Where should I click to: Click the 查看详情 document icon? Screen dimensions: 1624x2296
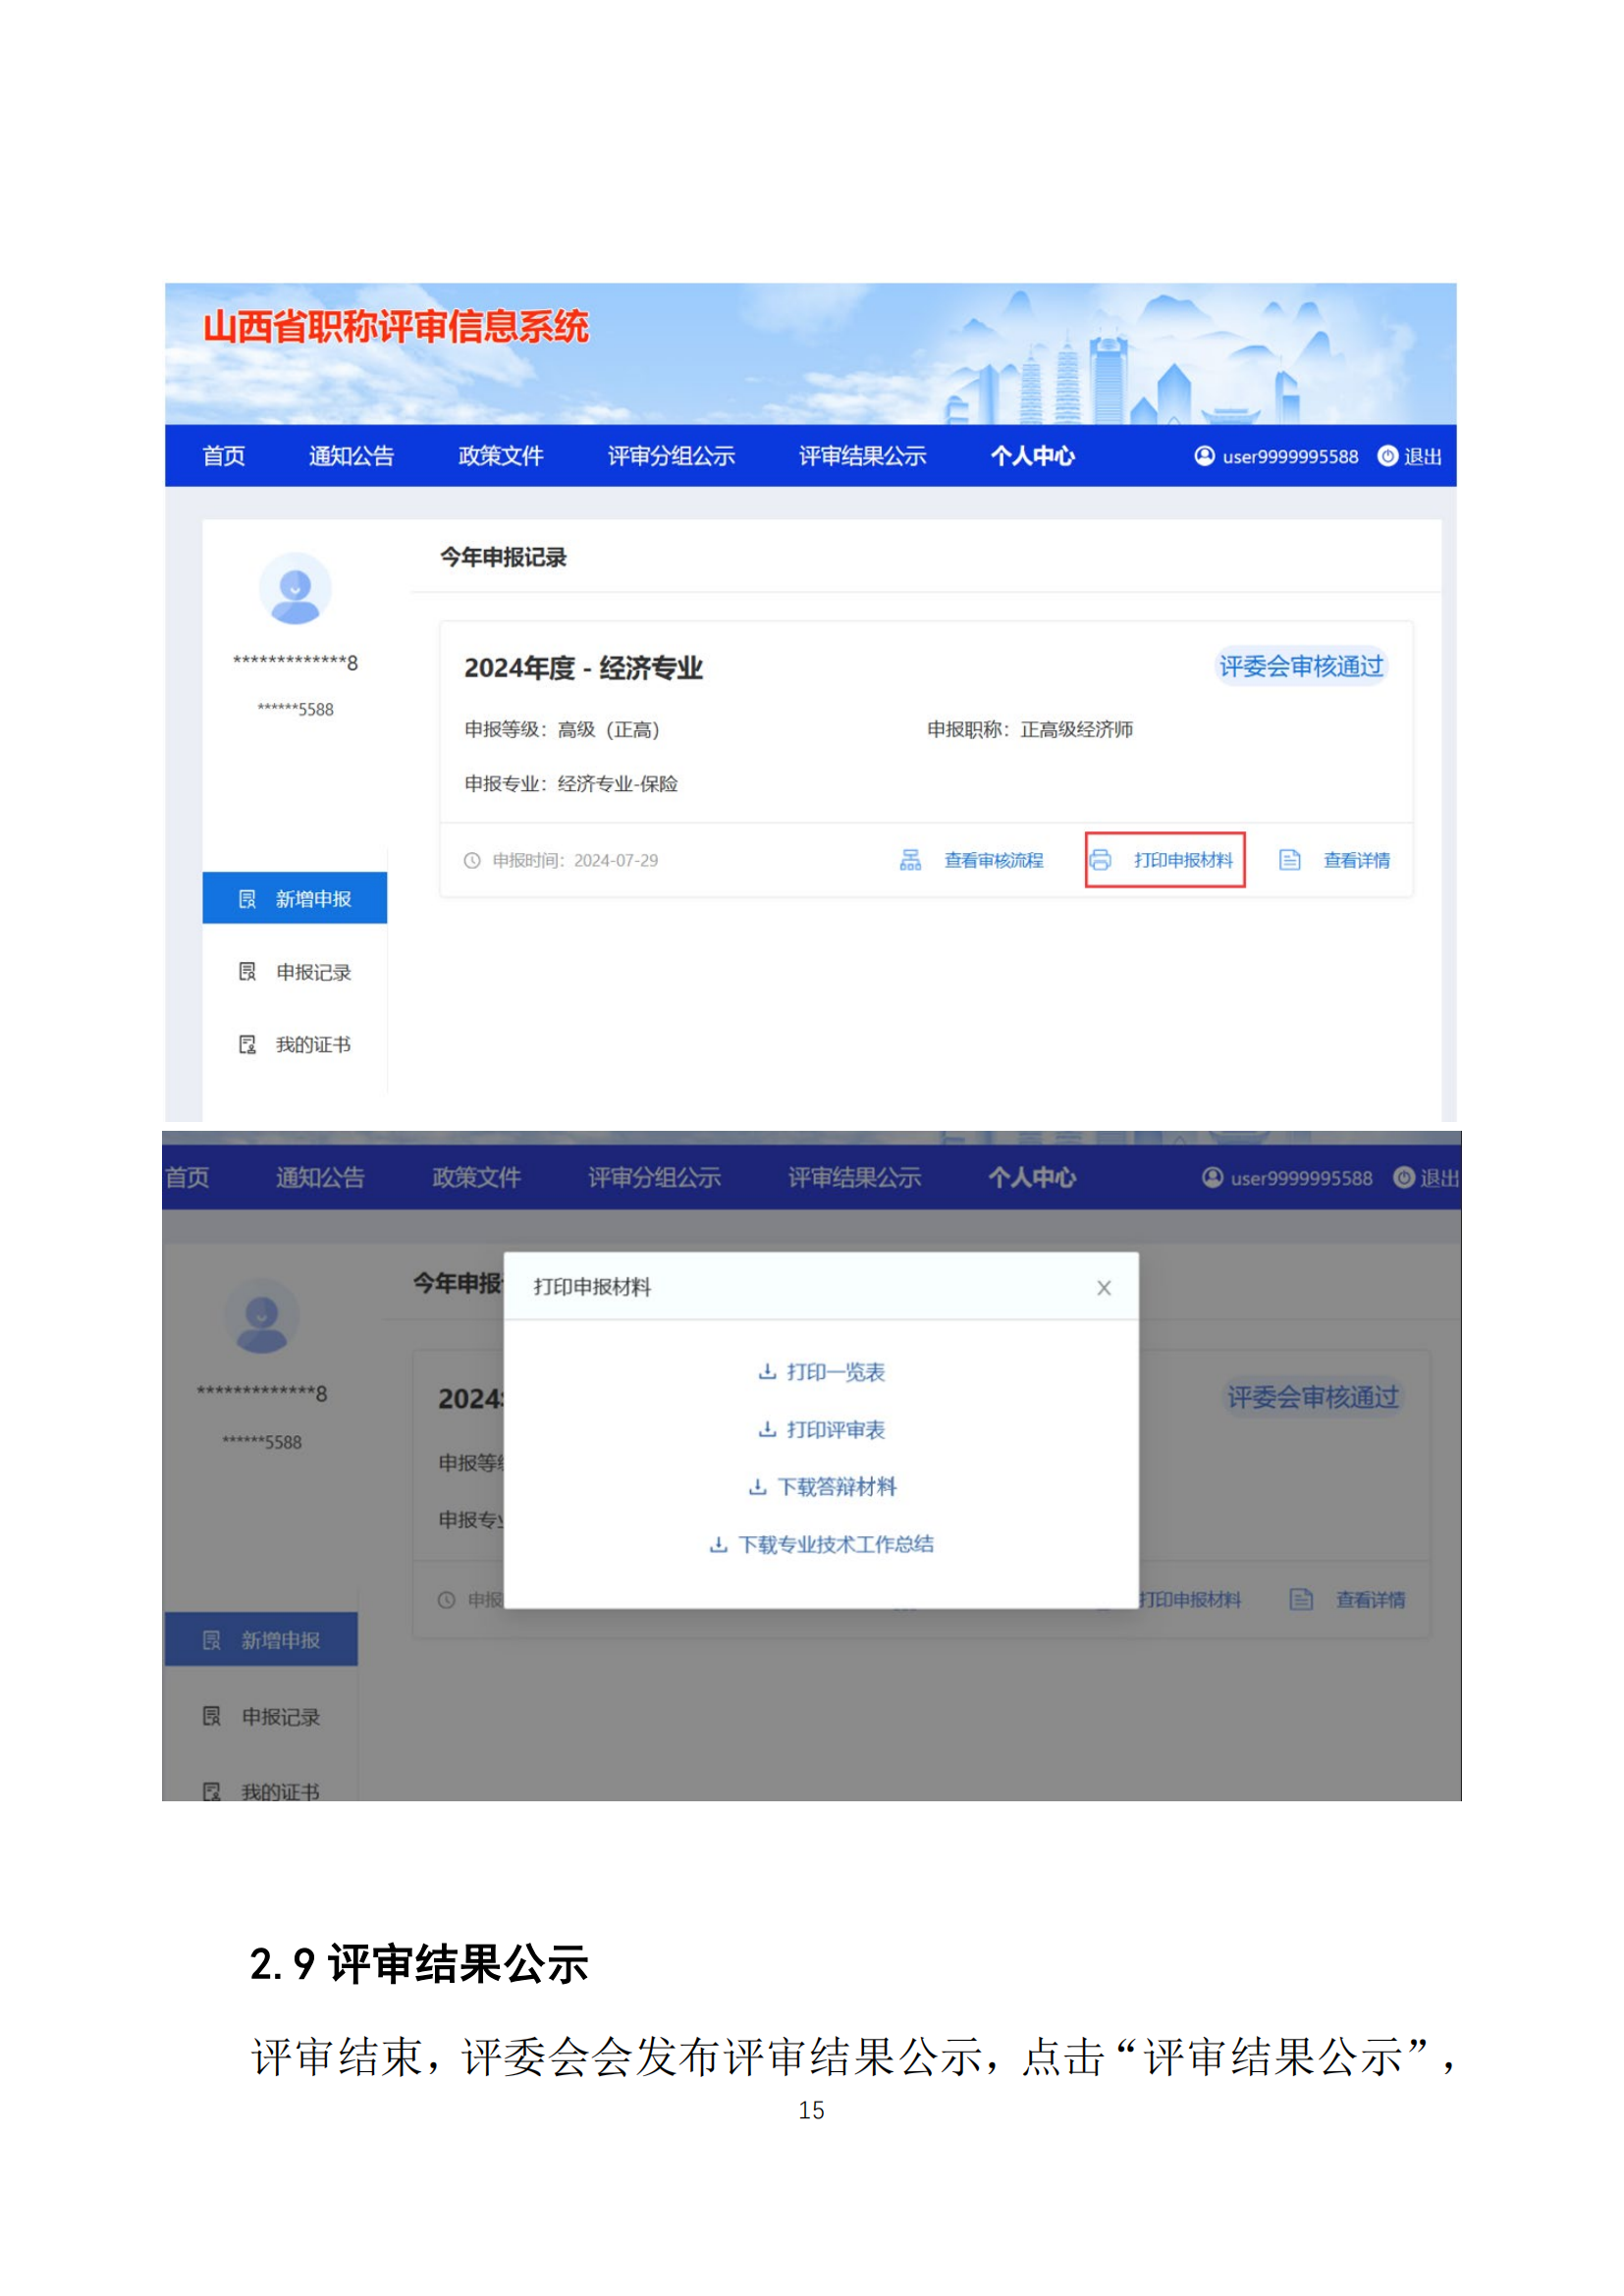point(1290,860)
